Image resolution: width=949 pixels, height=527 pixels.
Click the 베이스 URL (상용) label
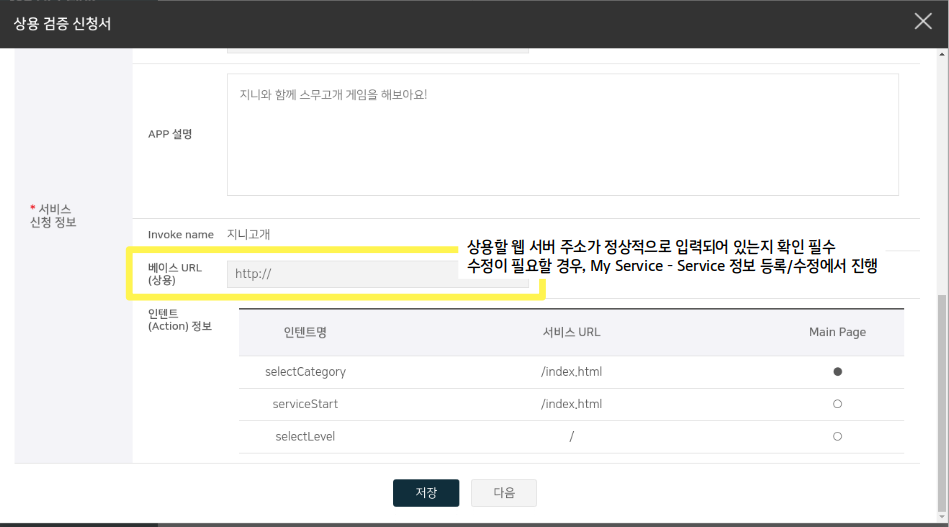click(175, 273)
